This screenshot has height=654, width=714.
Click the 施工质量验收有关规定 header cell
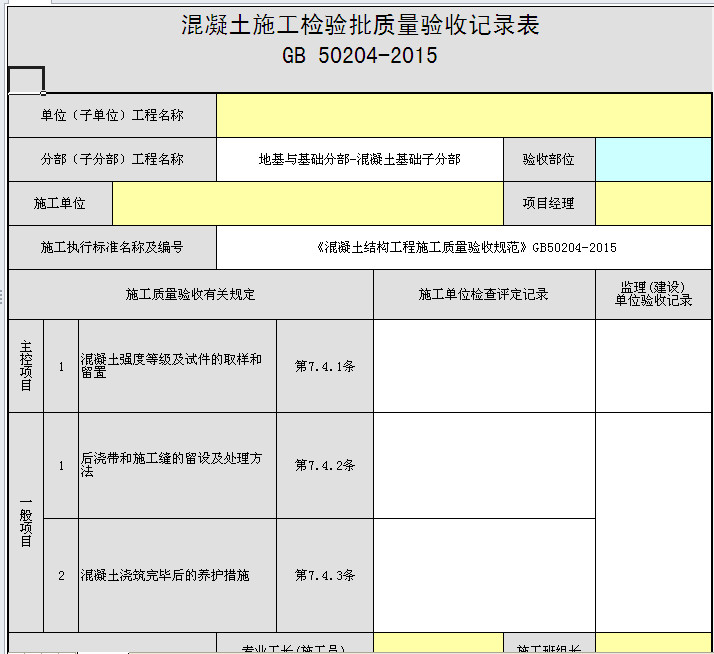[190, 294]
